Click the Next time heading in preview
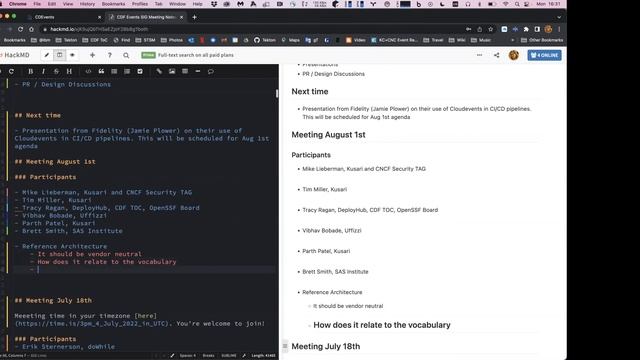Viewport: 640px width, 360px height. (310, 91)
